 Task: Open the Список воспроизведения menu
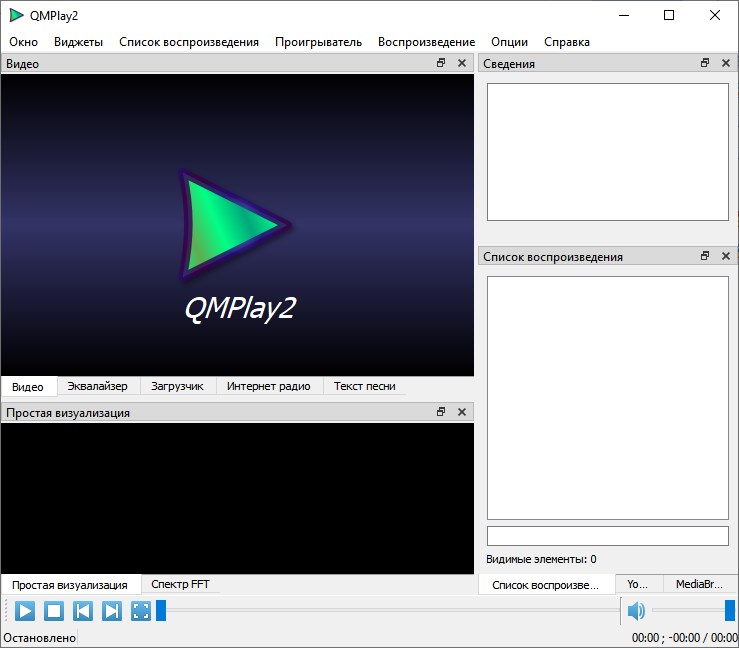189,42
